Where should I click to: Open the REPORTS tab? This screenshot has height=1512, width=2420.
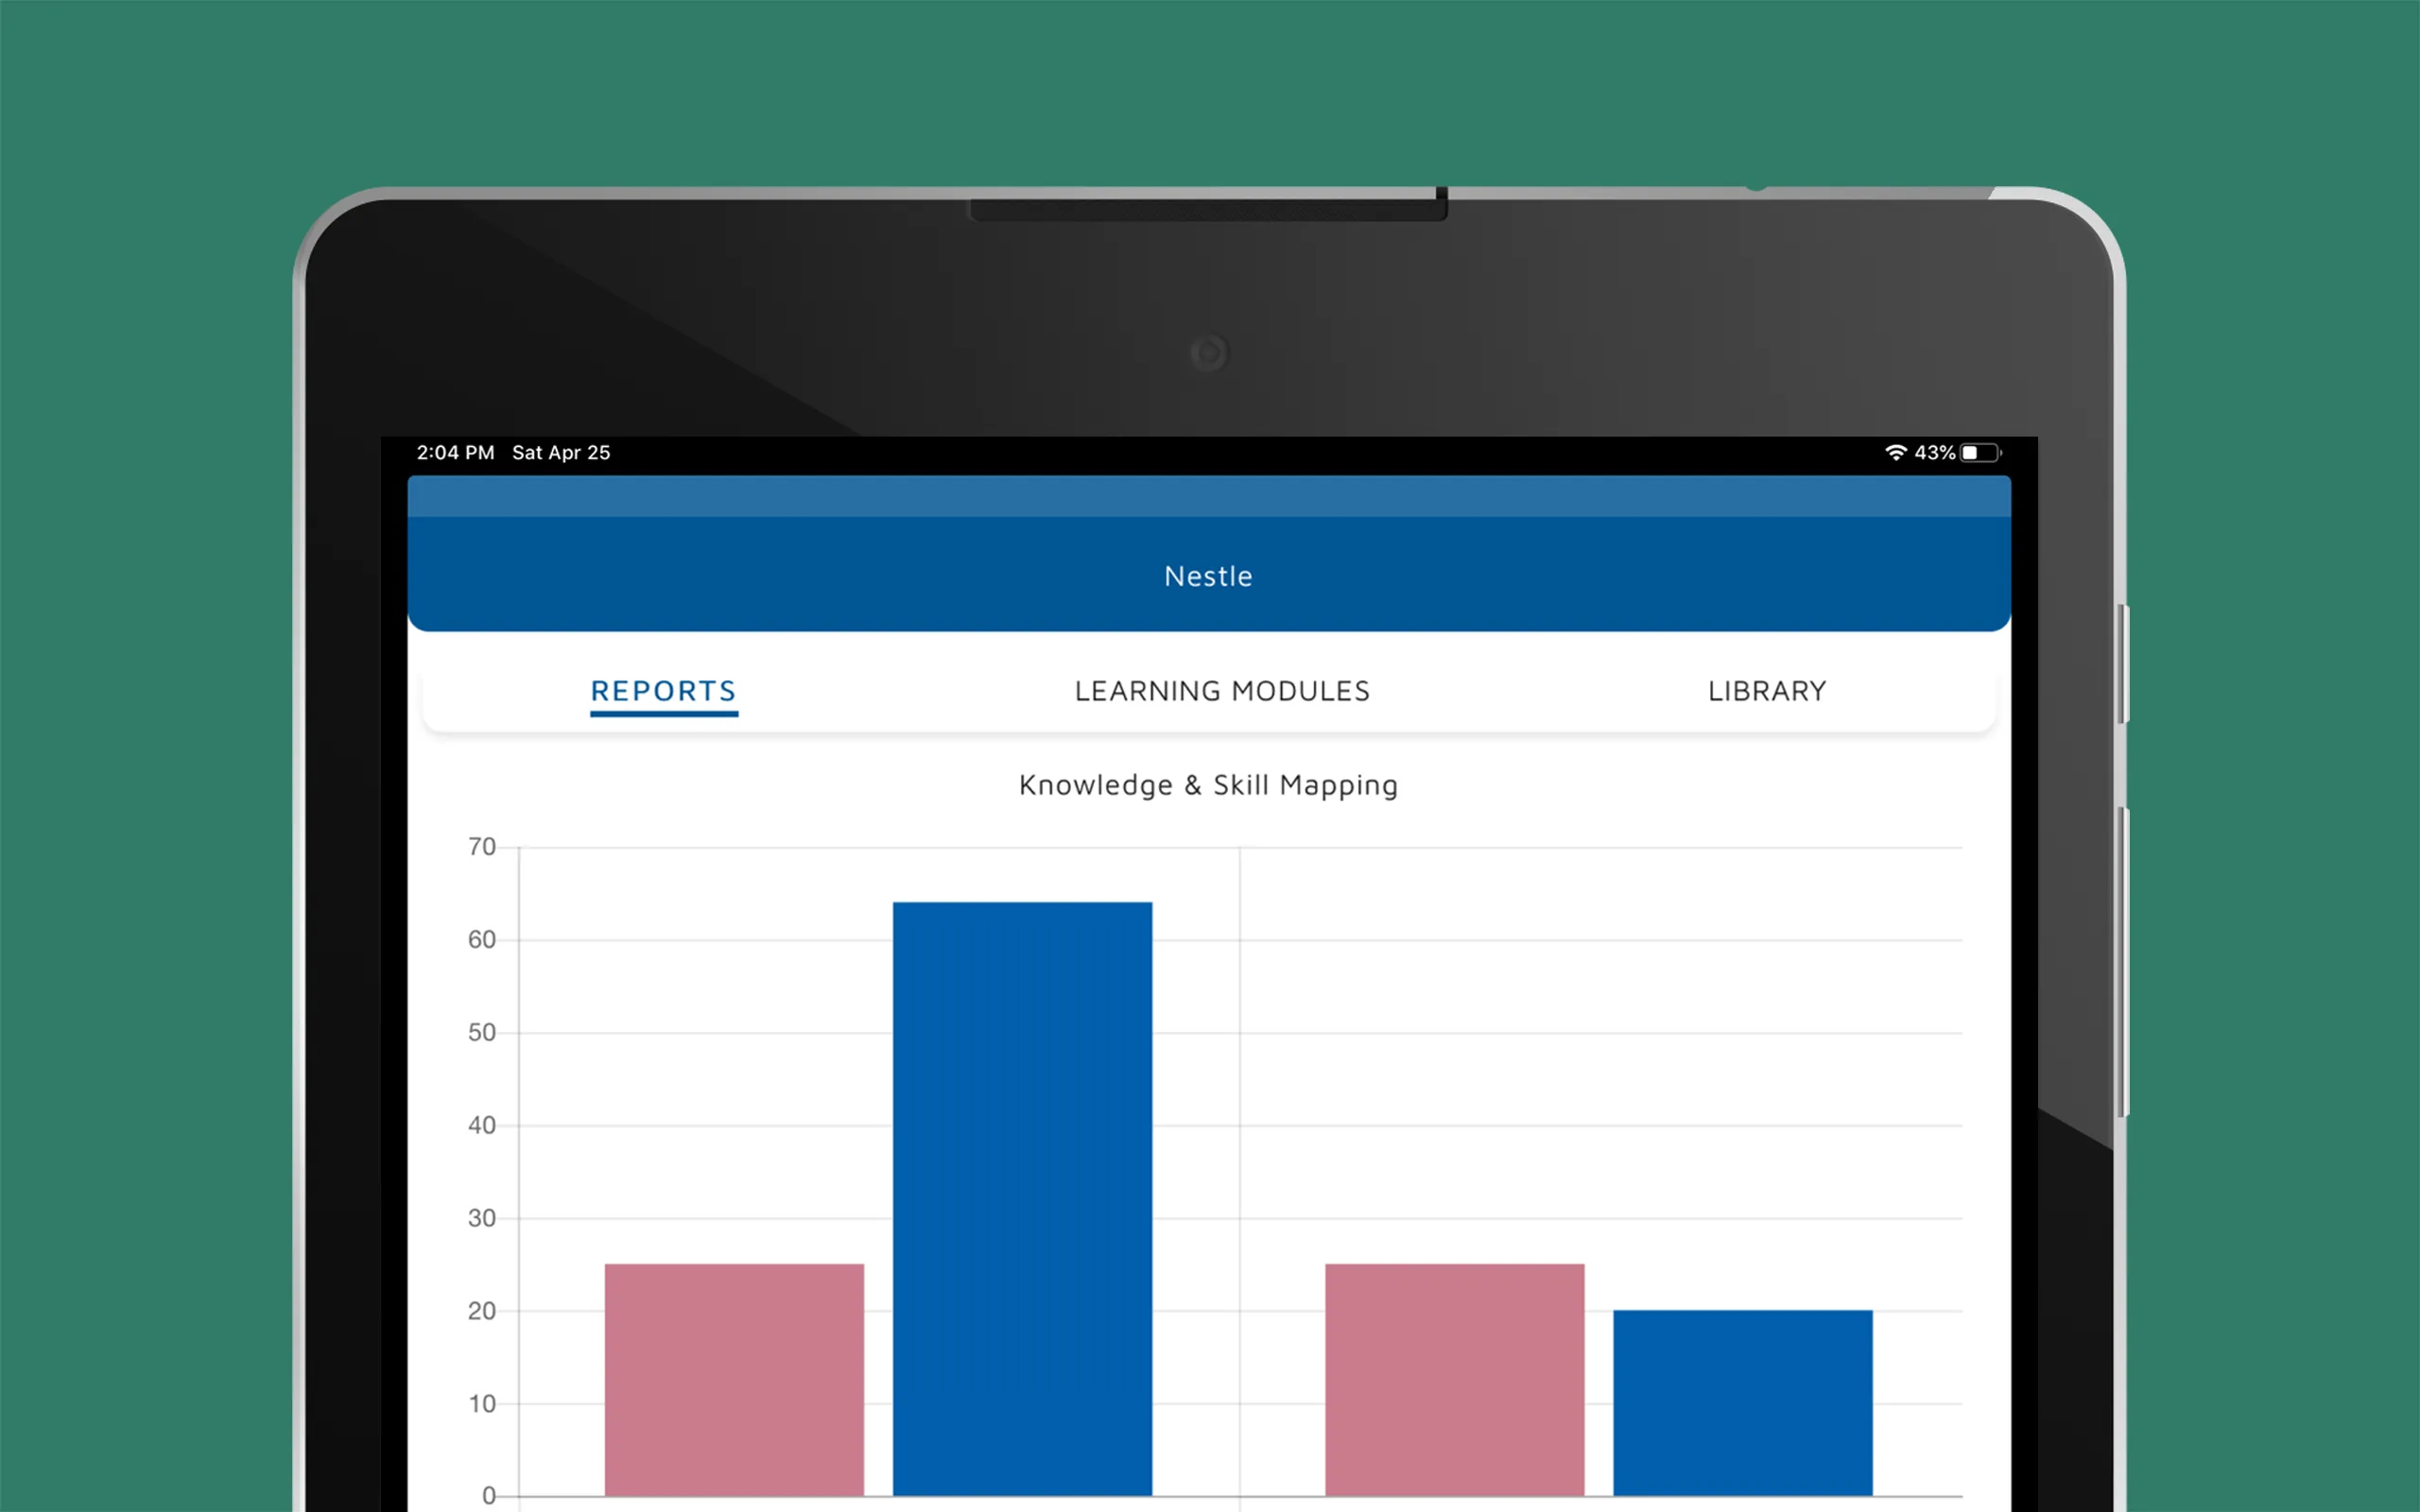663,691
